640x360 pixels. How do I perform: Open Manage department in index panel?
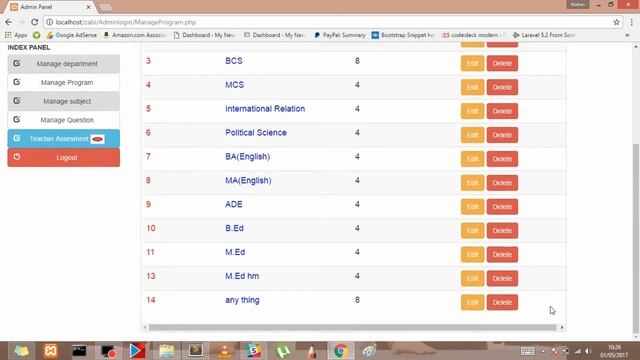[x=64, y=64]
